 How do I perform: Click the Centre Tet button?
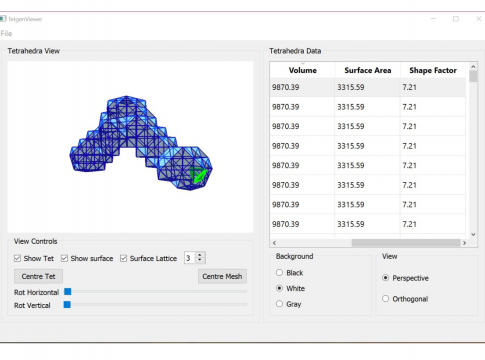pos(38,276)
